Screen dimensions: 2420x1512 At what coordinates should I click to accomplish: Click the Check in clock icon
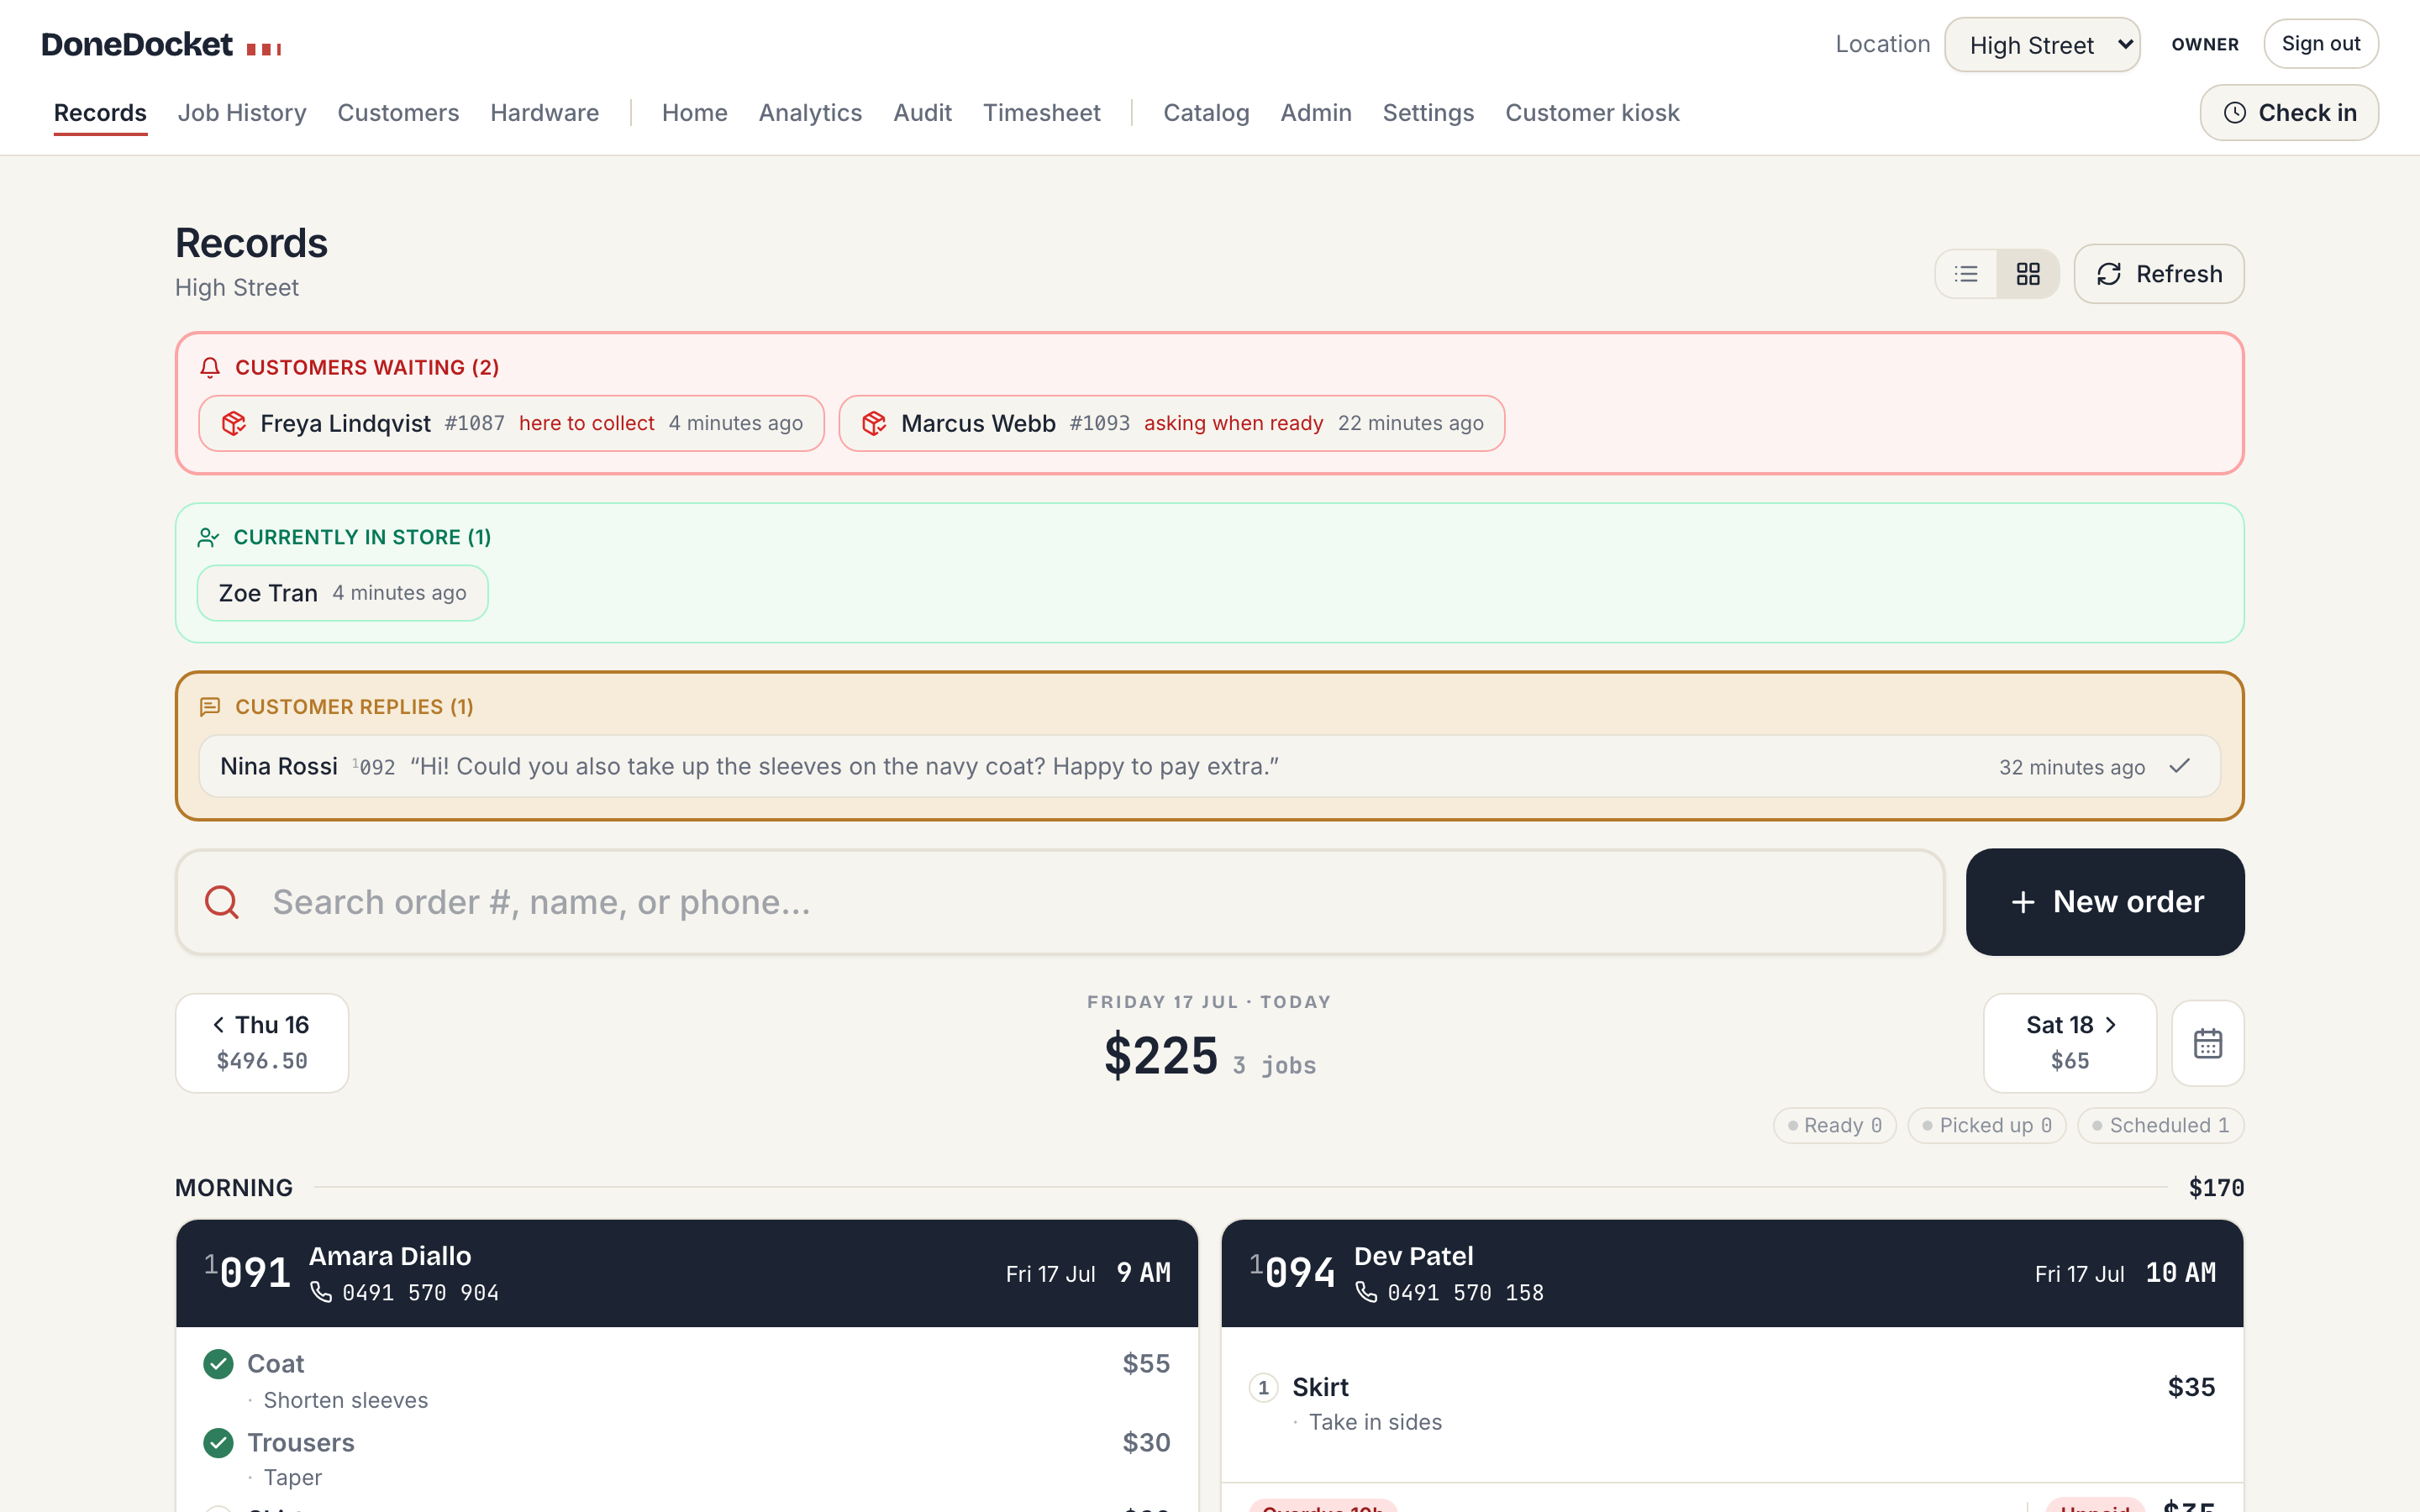(x=2235, y=113)
